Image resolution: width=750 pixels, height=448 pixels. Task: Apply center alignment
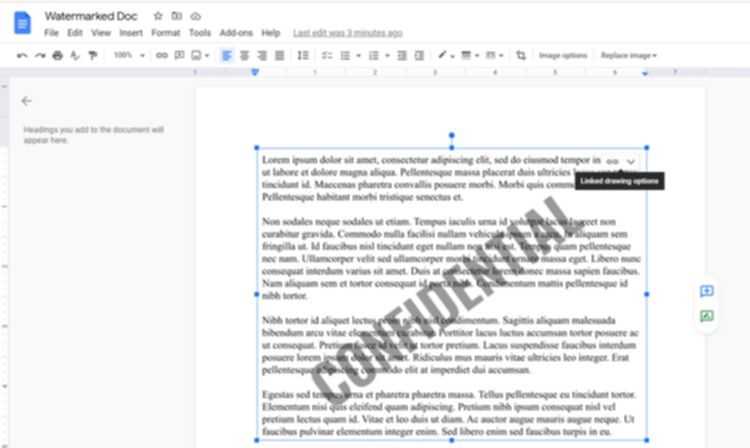[x=244, y=55]
